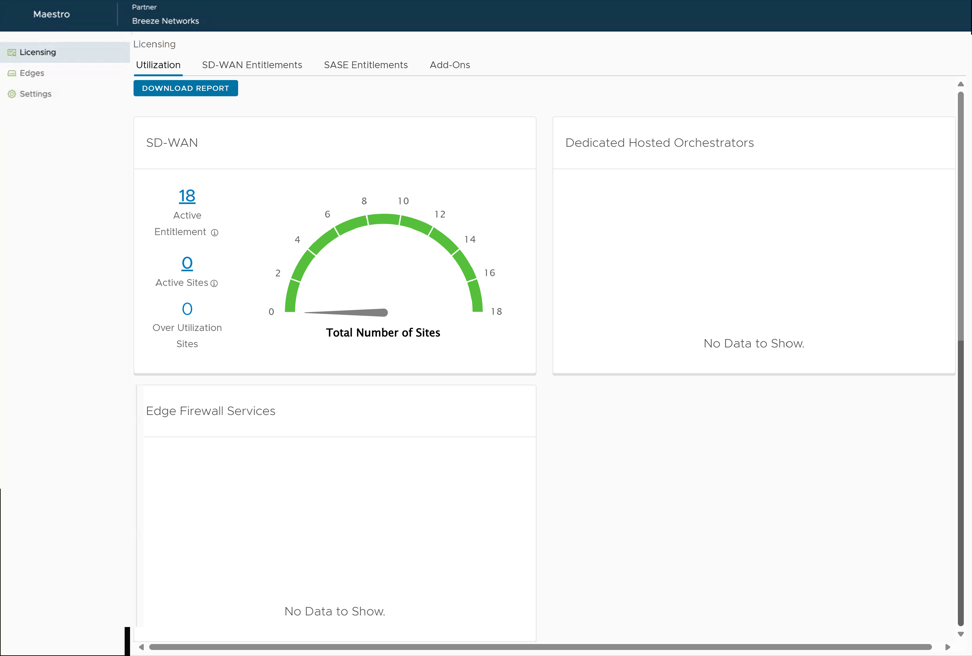The width and height of the screenshot is (972, 656).
Task: Open the Settings gear icon
Action: 9,94
